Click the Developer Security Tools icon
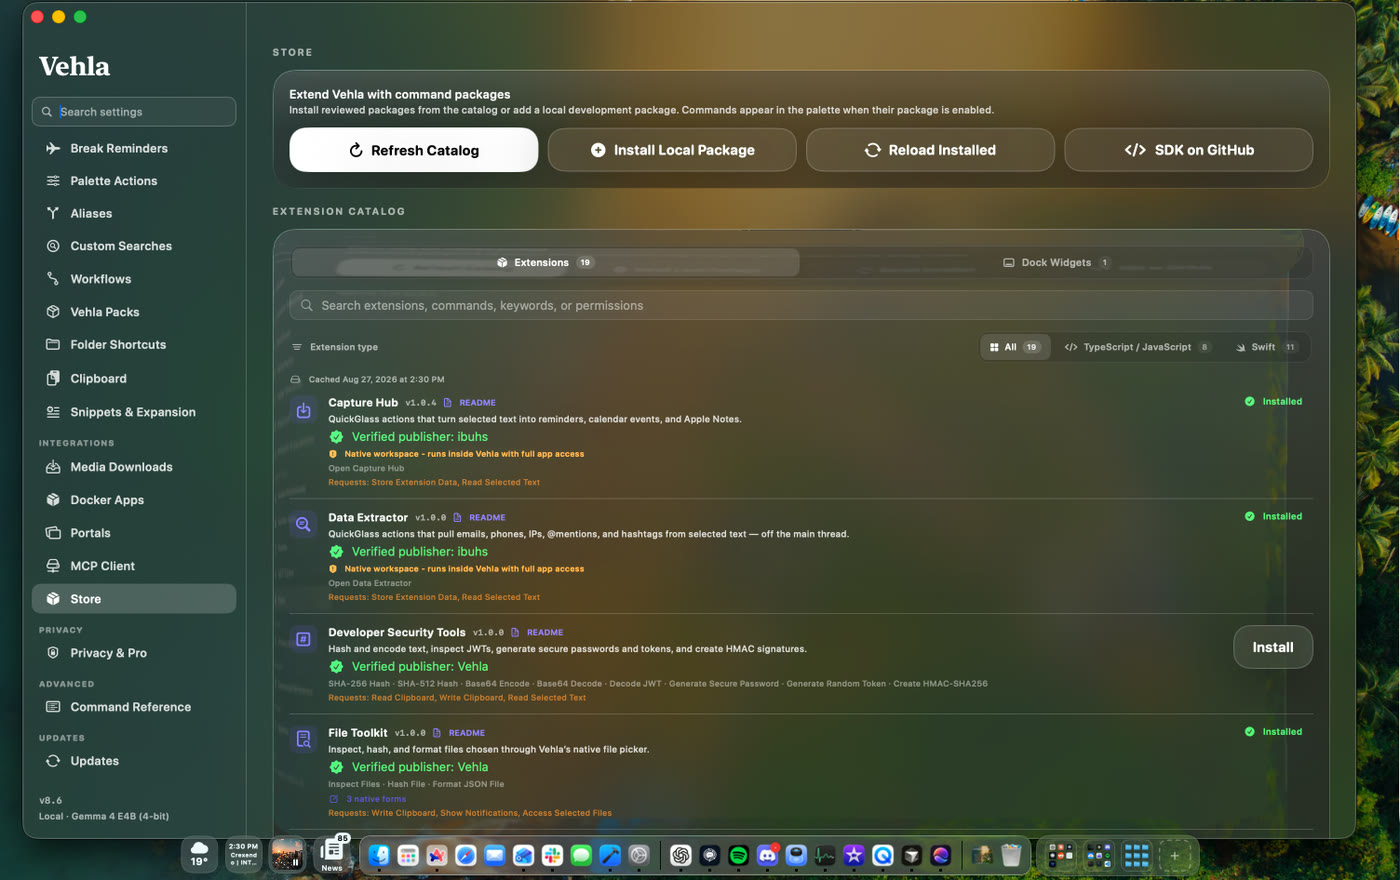This screenshot has height=880, width=1400. (x=303, y=640)
